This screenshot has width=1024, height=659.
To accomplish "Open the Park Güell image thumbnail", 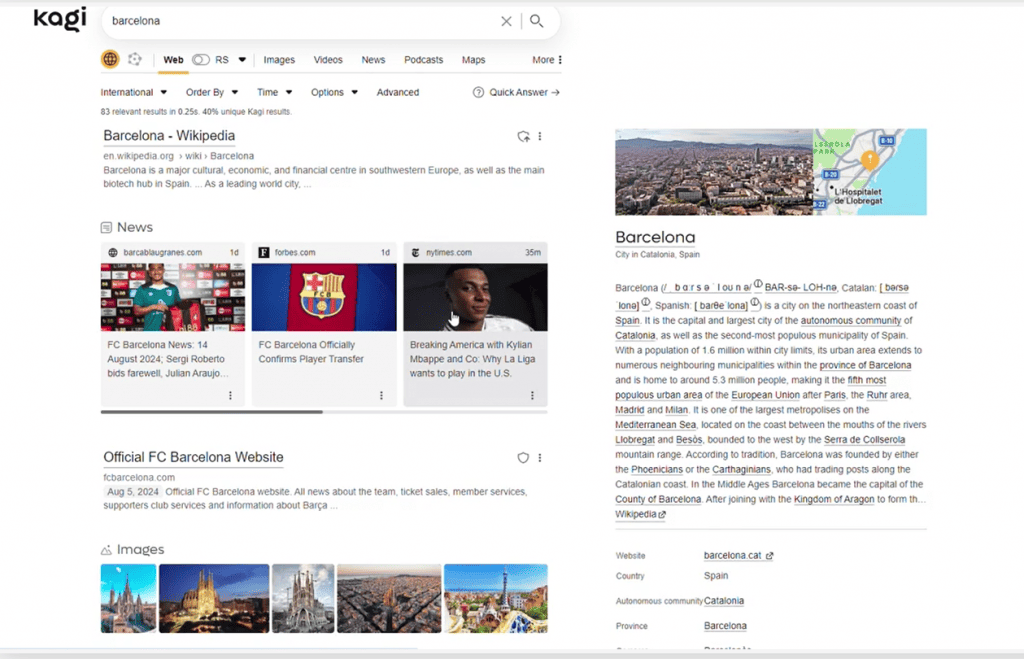I will [x=496, y=598].
